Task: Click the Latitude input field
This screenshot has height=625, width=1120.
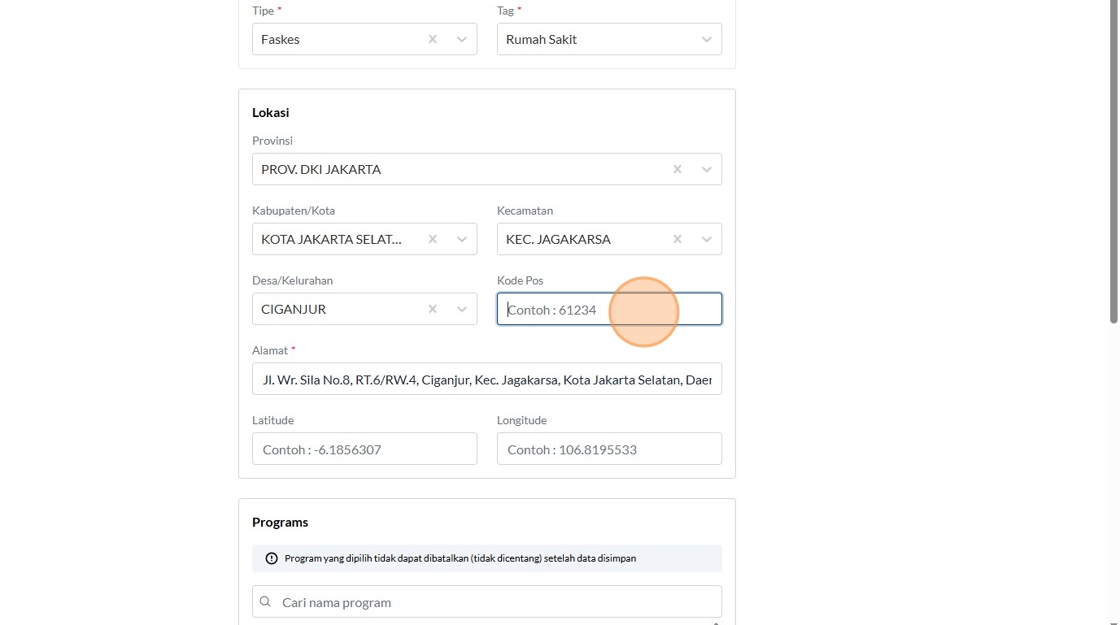Action: click(364, 449)
